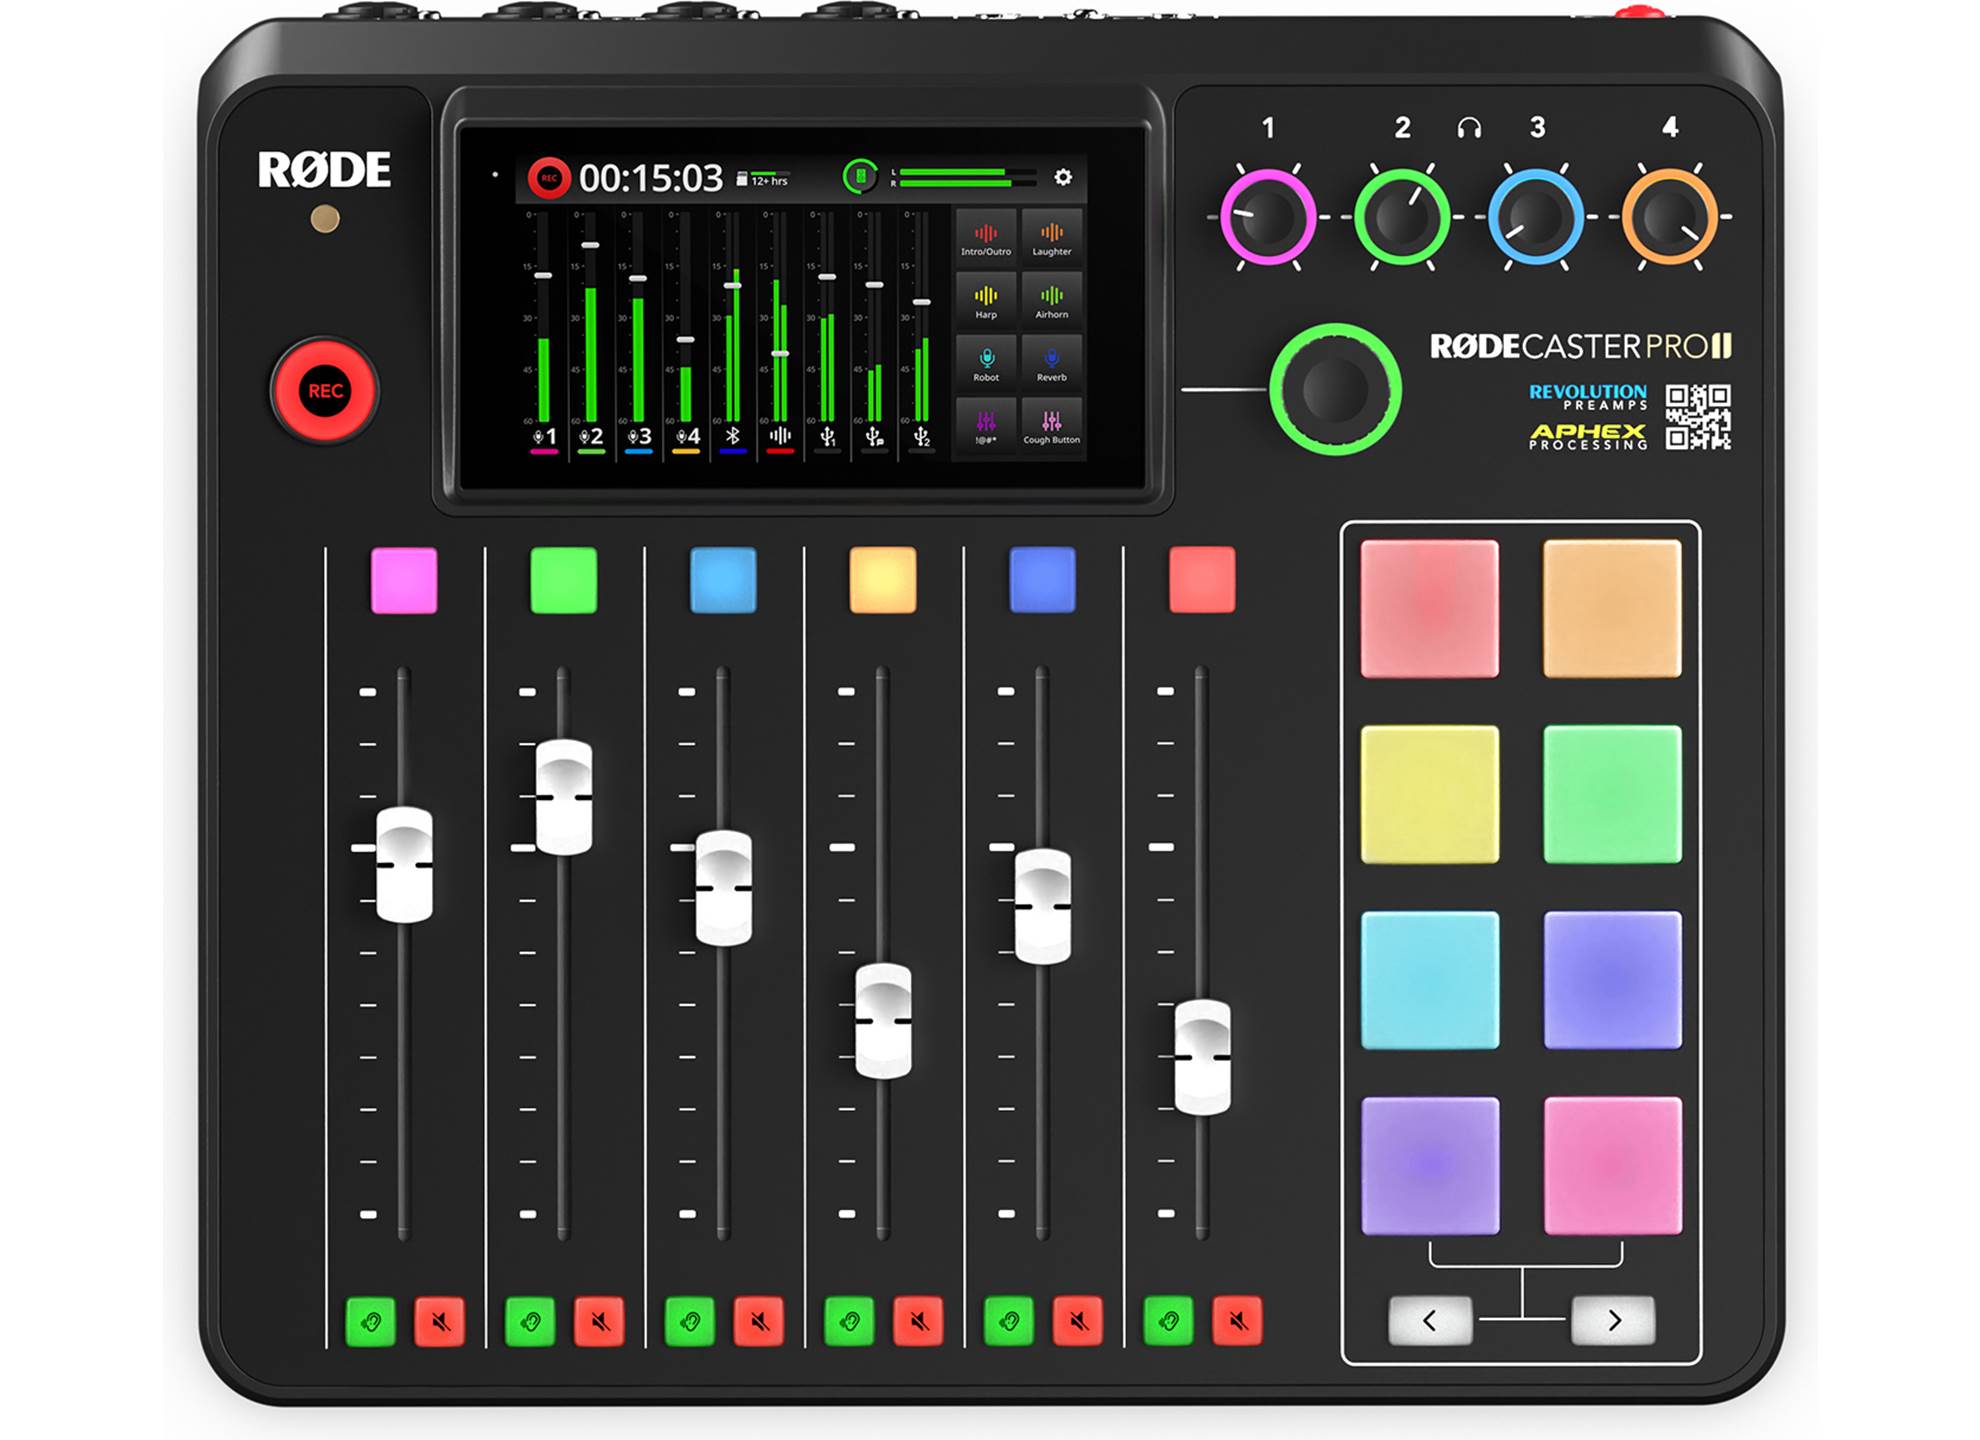Select microphone channel 1 icon on touchscreen
Image resolution: width=1980 pixels, height=1440 pixels.
544,437
